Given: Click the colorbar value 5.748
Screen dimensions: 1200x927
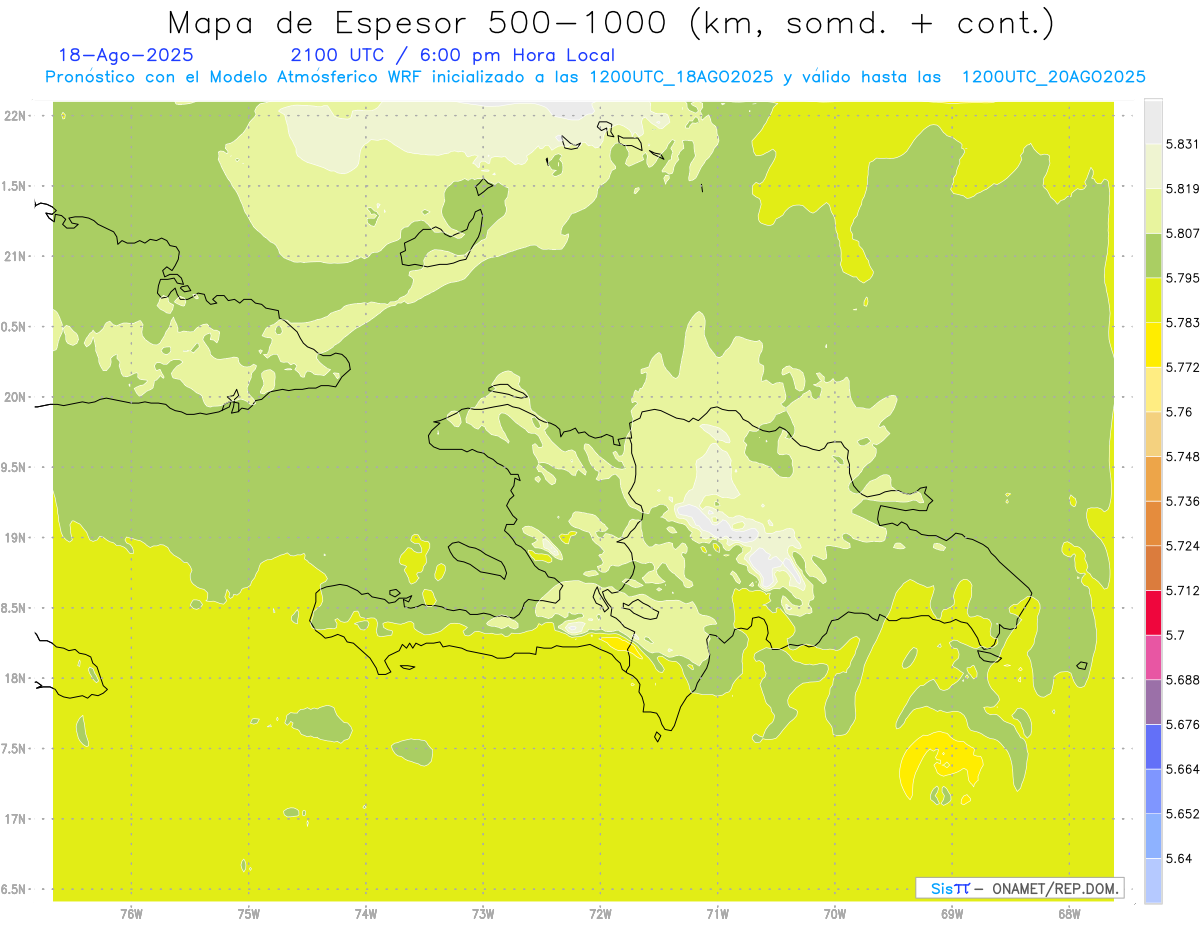Looking at the screenshot, I should point(1183,456).
